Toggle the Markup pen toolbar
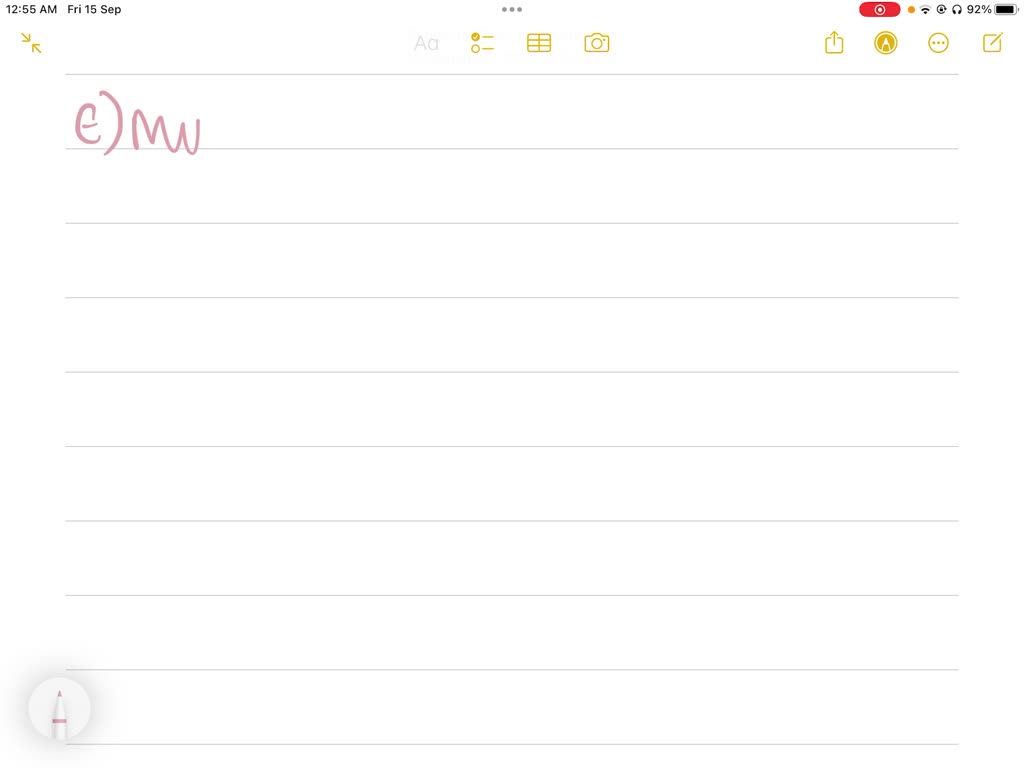Screen dimensions: 1024x768 pos(886,43)
